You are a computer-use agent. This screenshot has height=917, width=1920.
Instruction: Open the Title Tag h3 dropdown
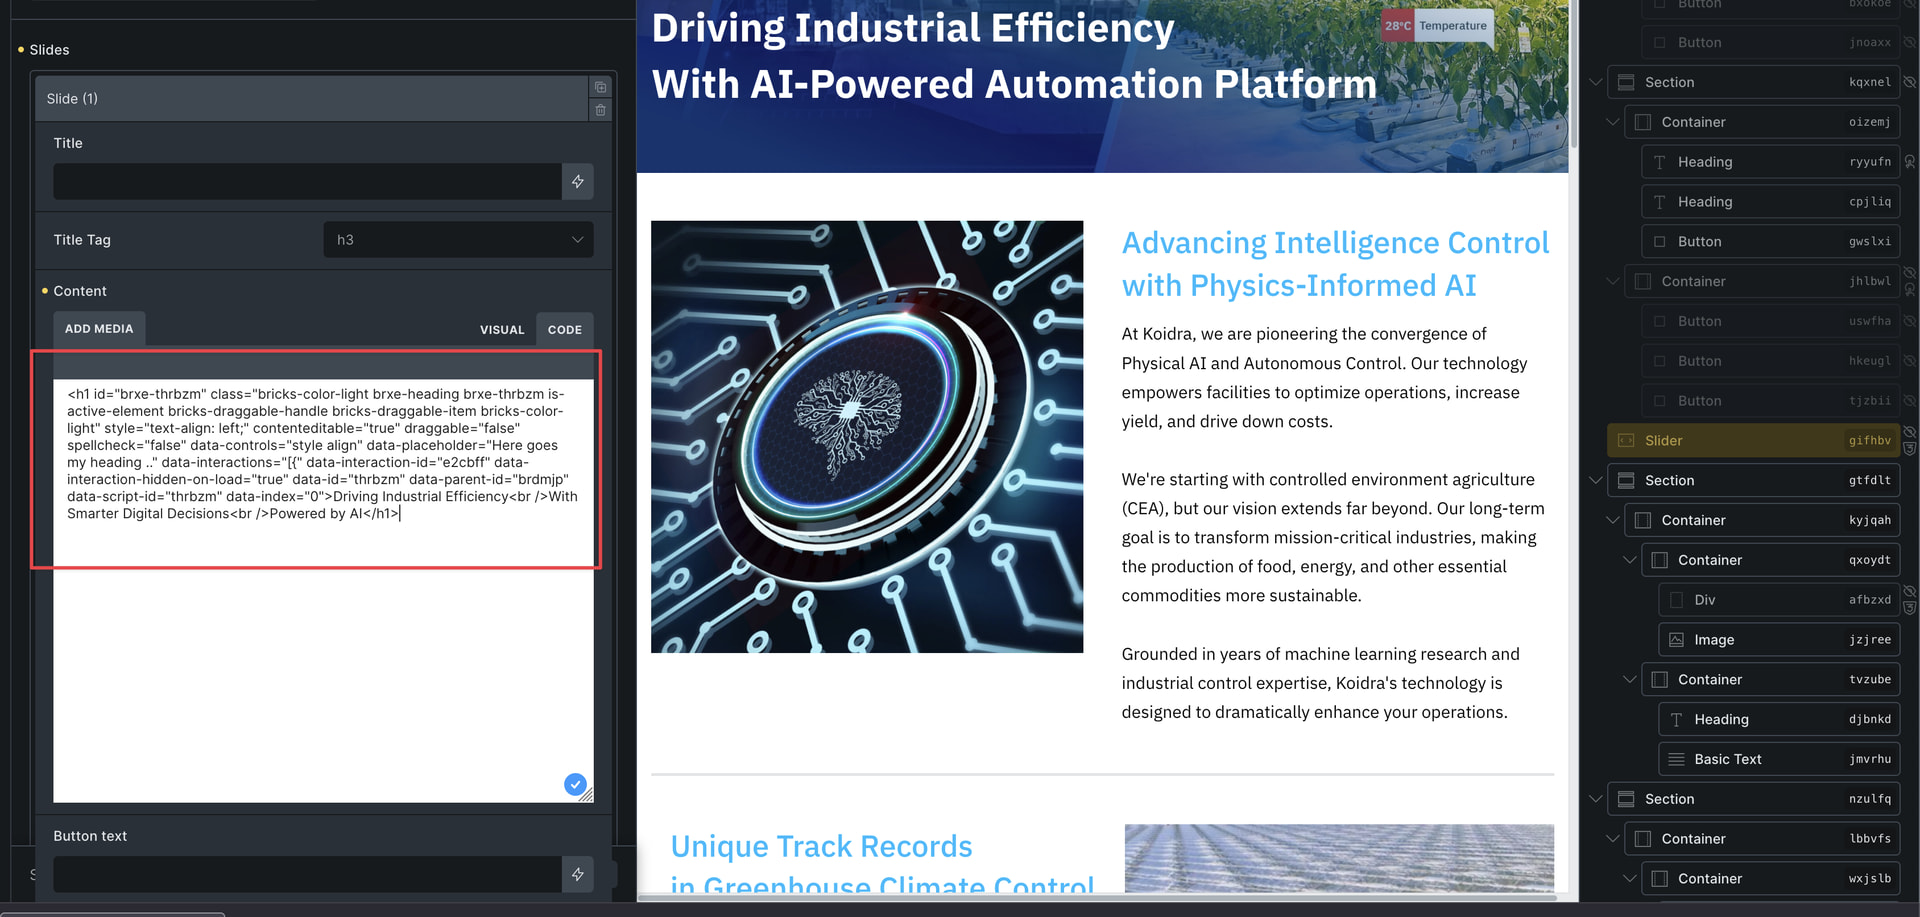(x=458, y=240)
